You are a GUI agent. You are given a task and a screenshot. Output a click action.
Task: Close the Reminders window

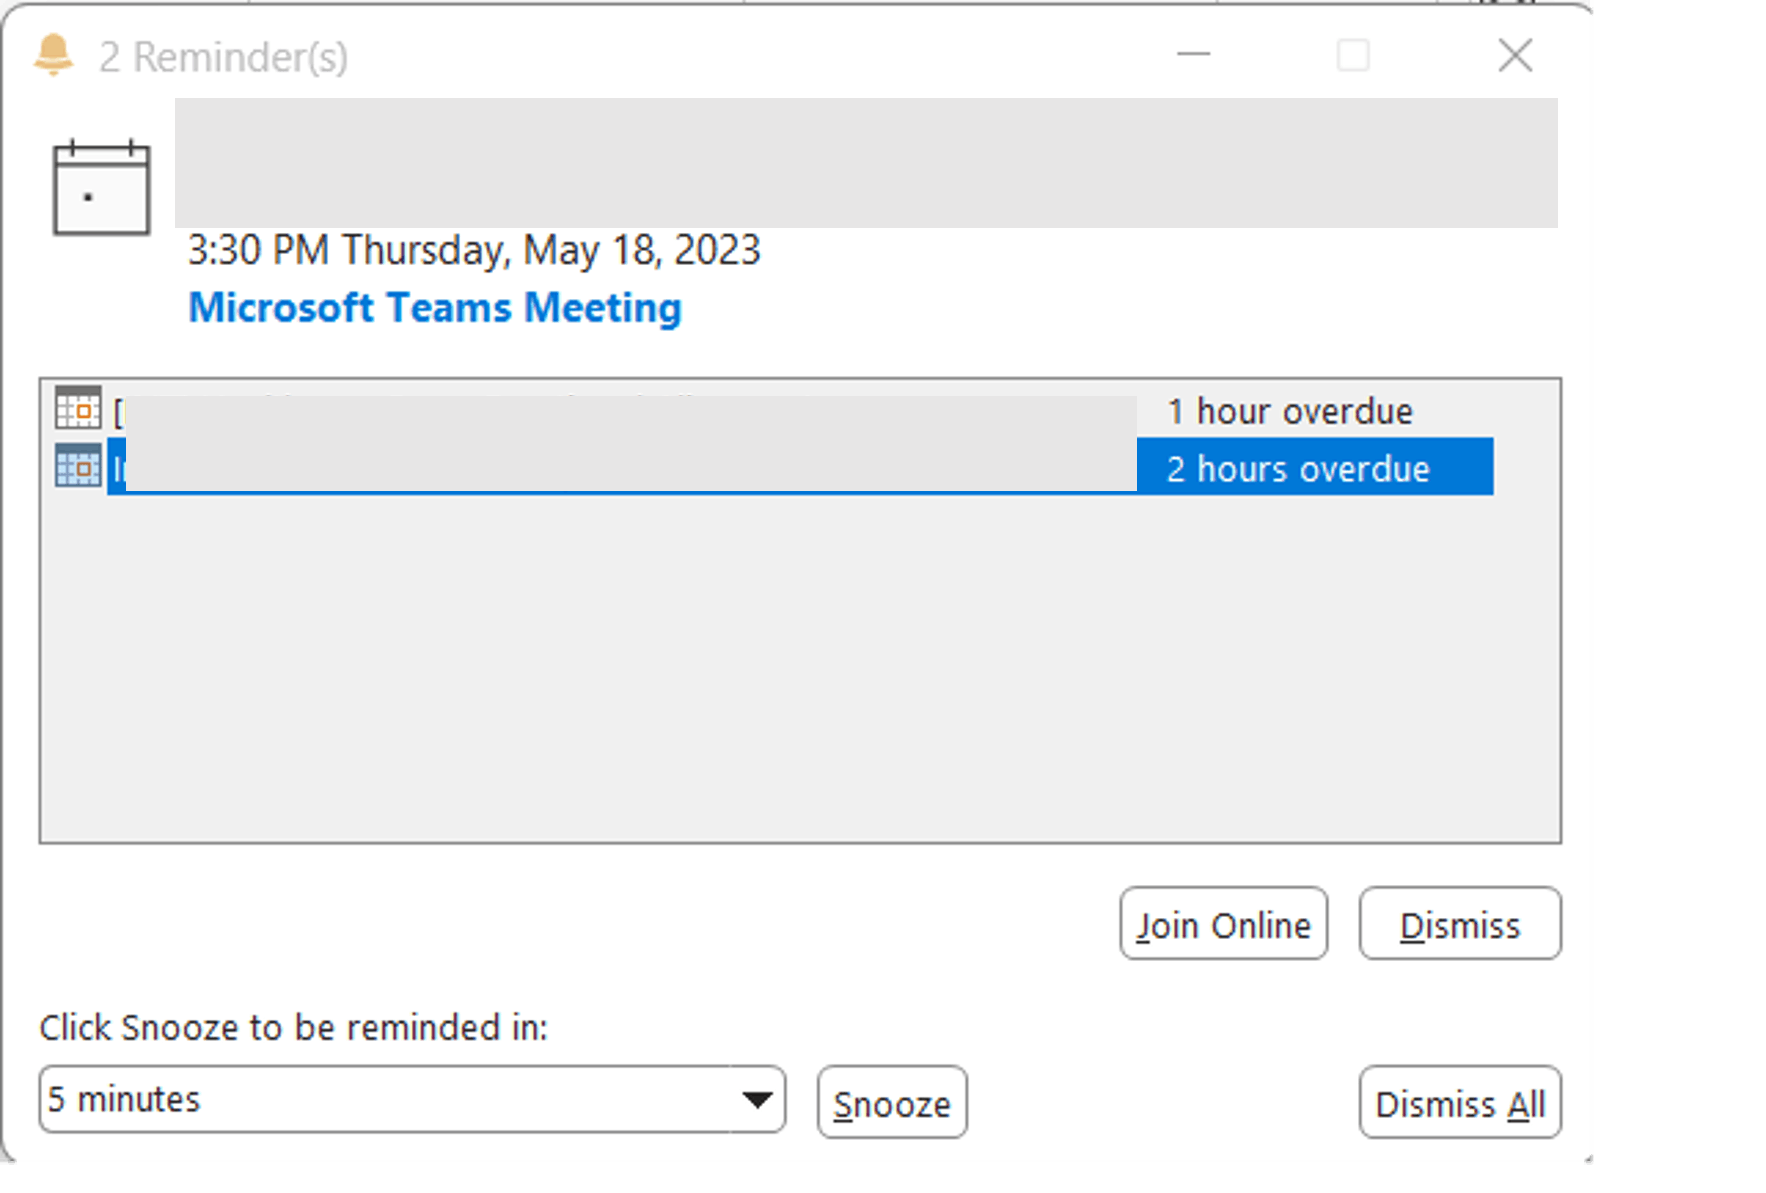1515,55
